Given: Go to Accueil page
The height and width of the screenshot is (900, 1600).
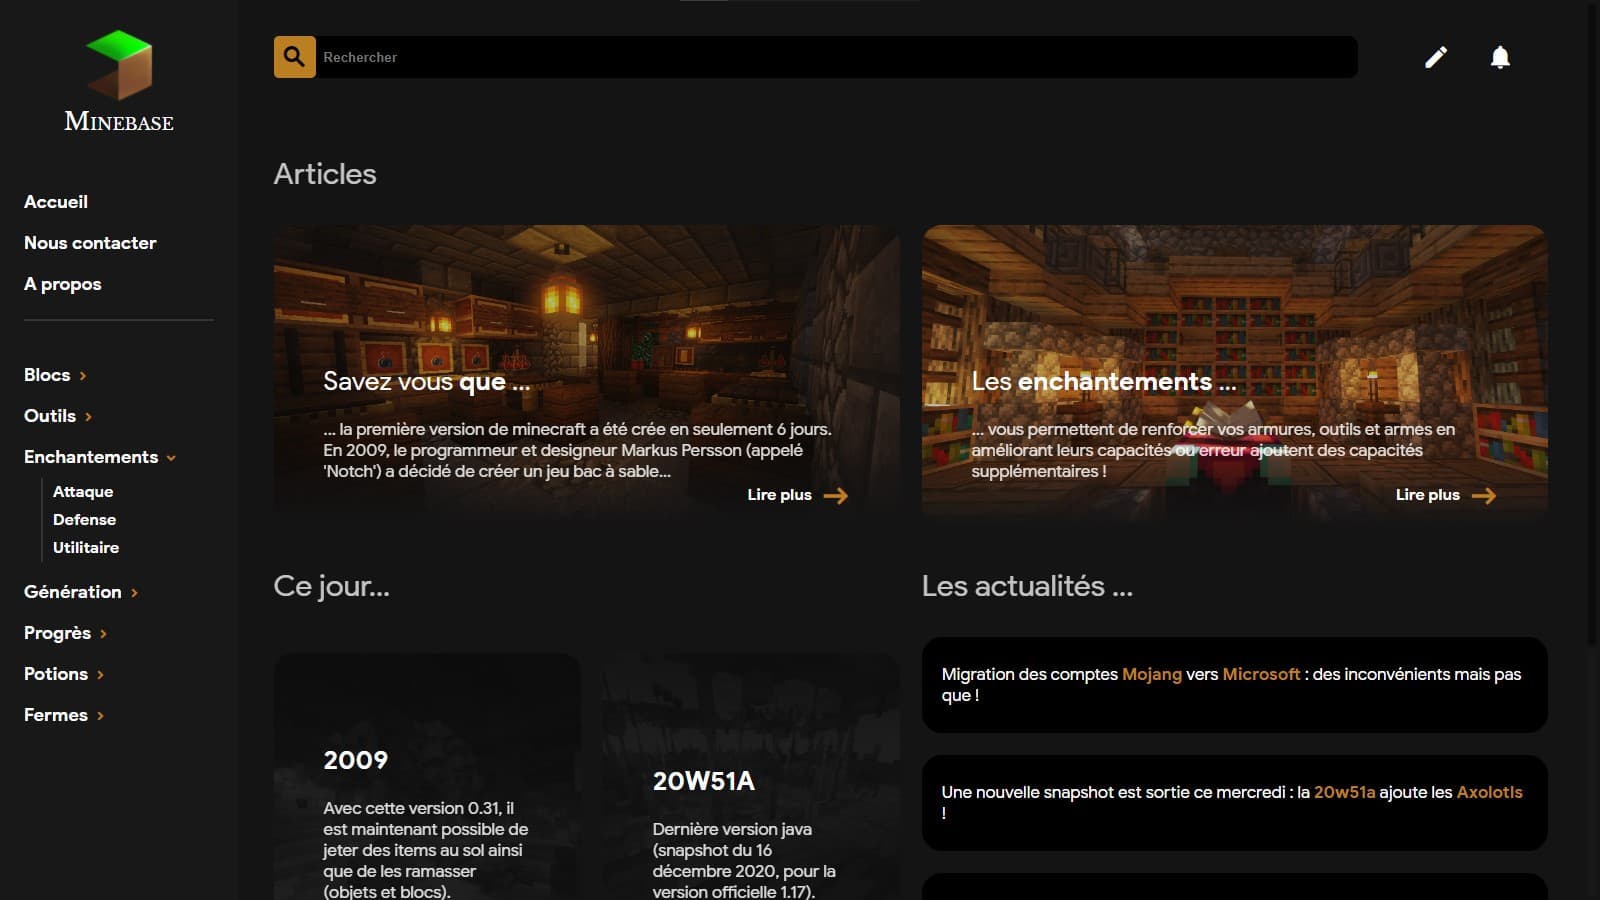Looking at the screenshot, I should (x=56, y=202).
